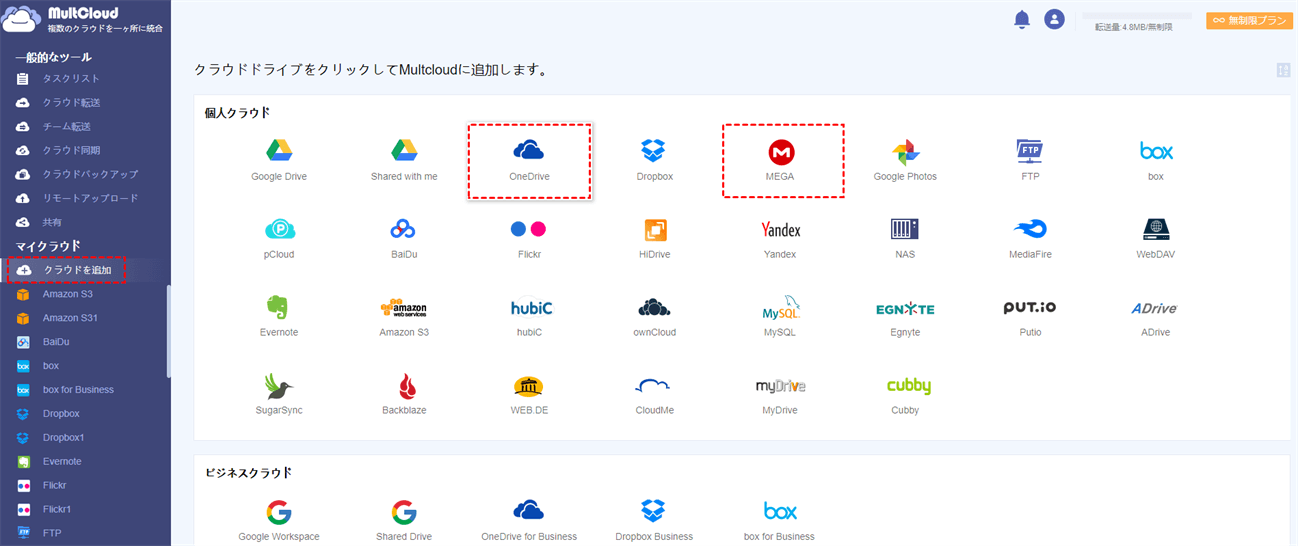1298x546 pixels.
Task: Add Dropbox personal cloud
Action: (x=654, y=160)
